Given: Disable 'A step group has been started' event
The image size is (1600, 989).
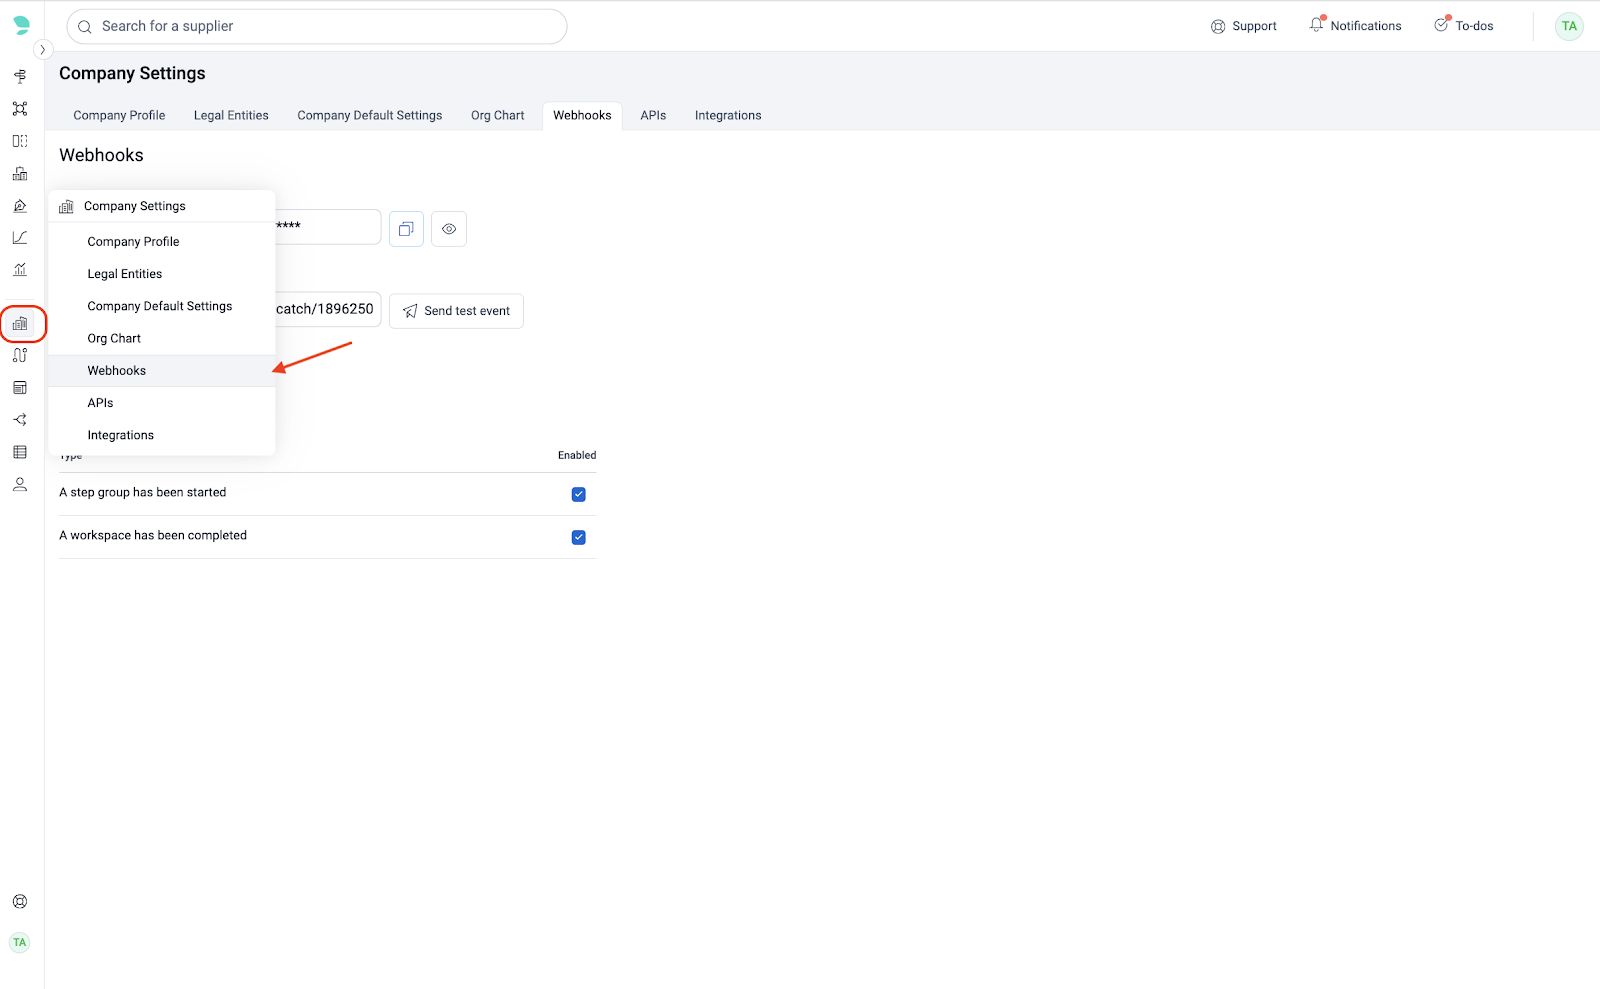Looking at the screenshot, I should 578,494.
